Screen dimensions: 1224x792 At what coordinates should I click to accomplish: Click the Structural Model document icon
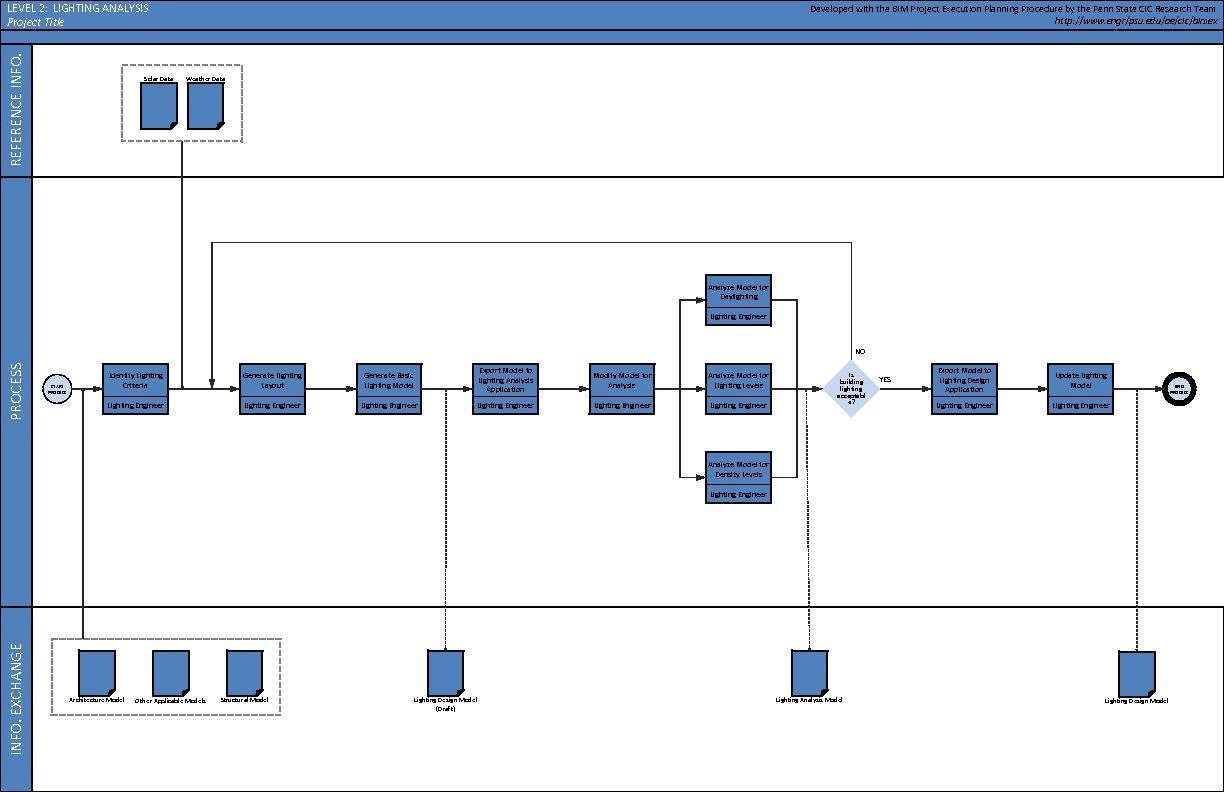pyautogui.click(x=244, y=672)
